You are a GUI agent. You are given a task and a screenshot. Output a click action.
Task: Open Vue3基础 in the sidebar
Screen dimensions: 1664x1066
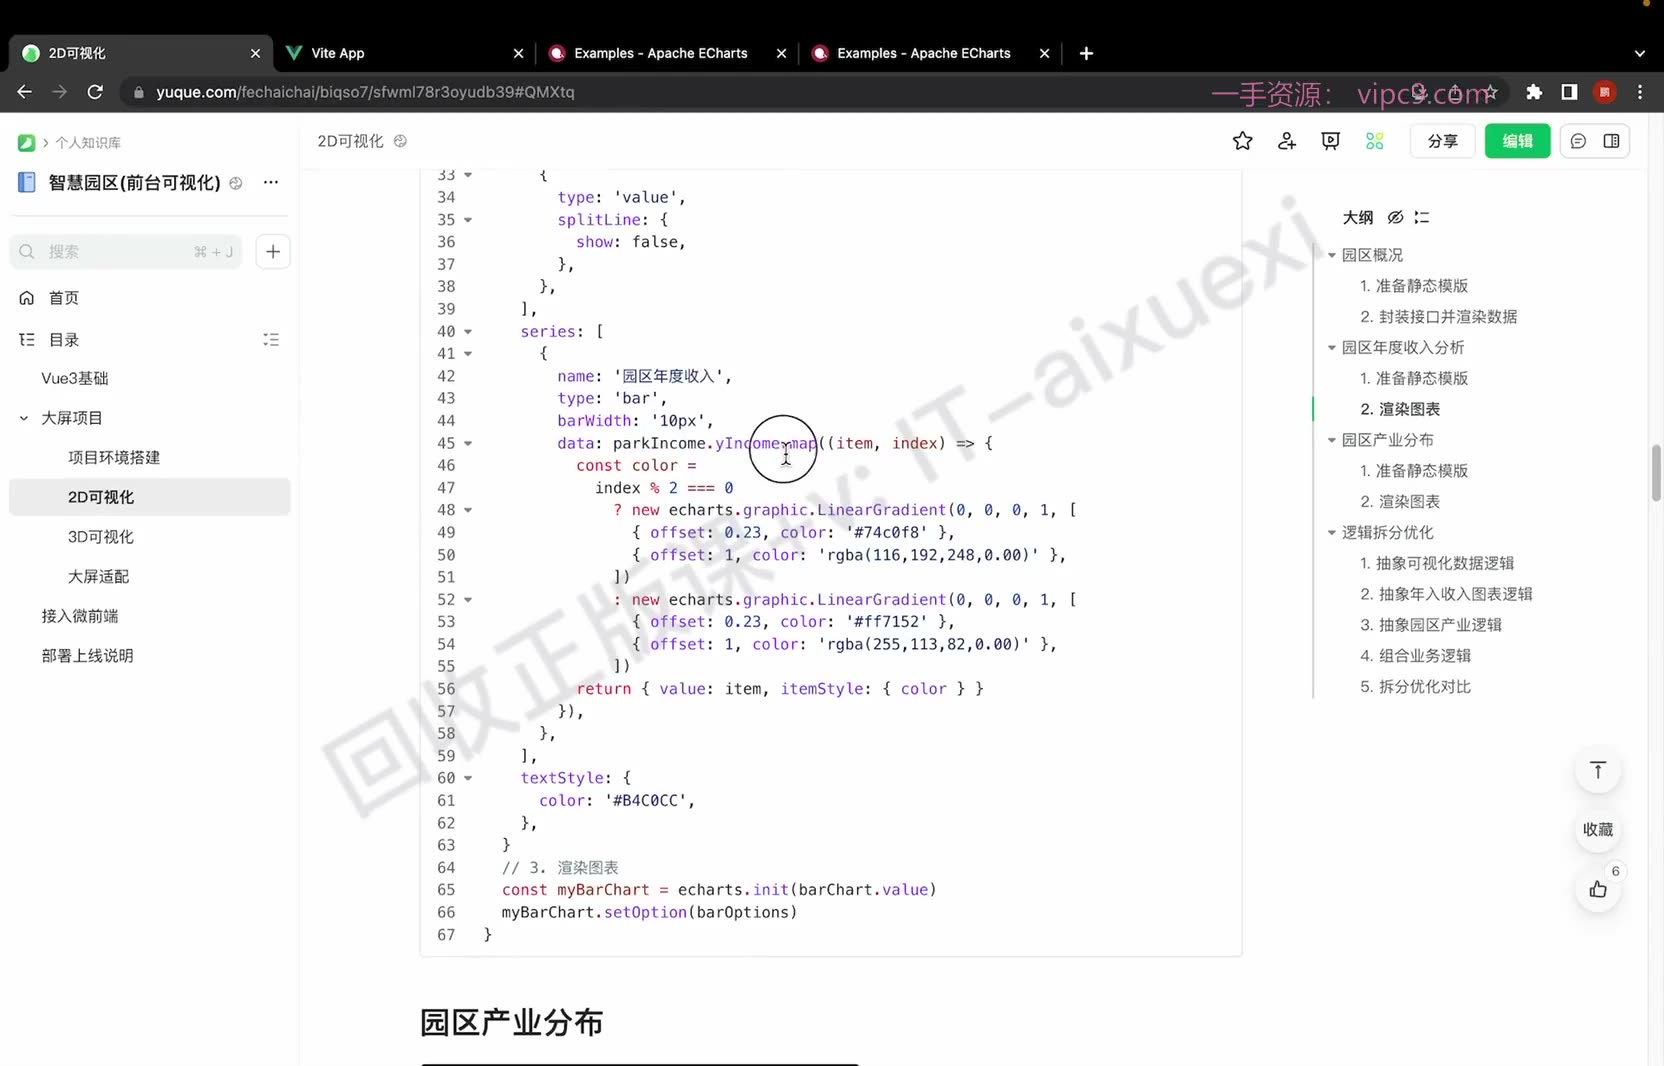(x=75, y=378)
